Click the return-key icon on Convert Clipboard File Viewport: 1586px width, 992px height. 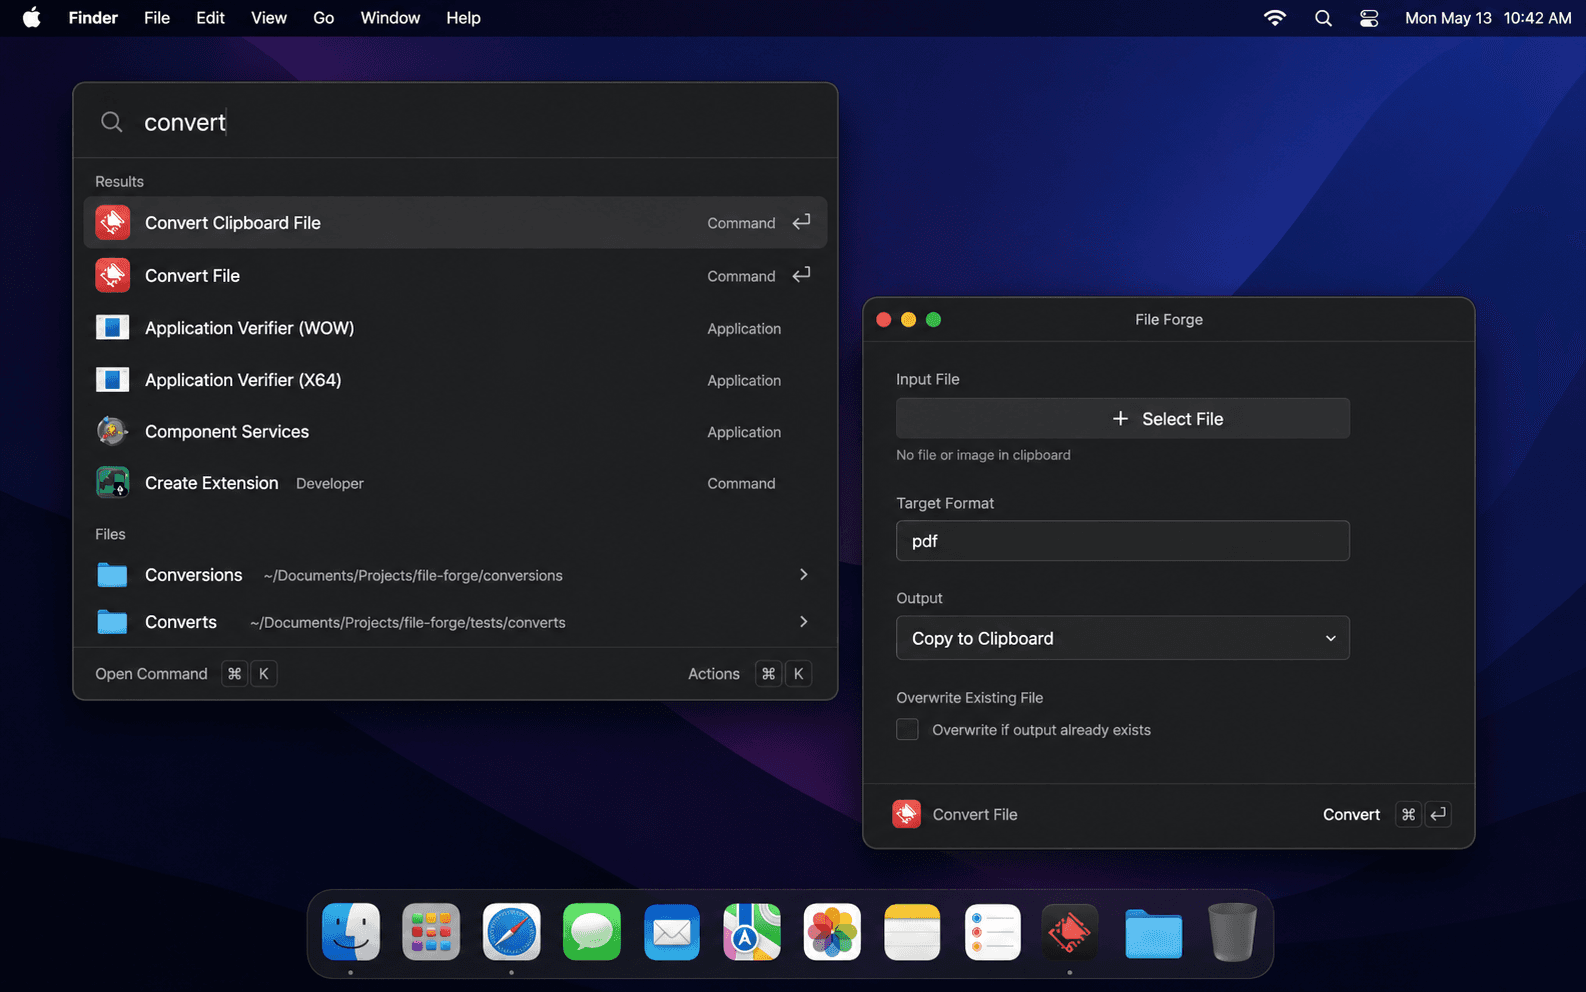801,222
